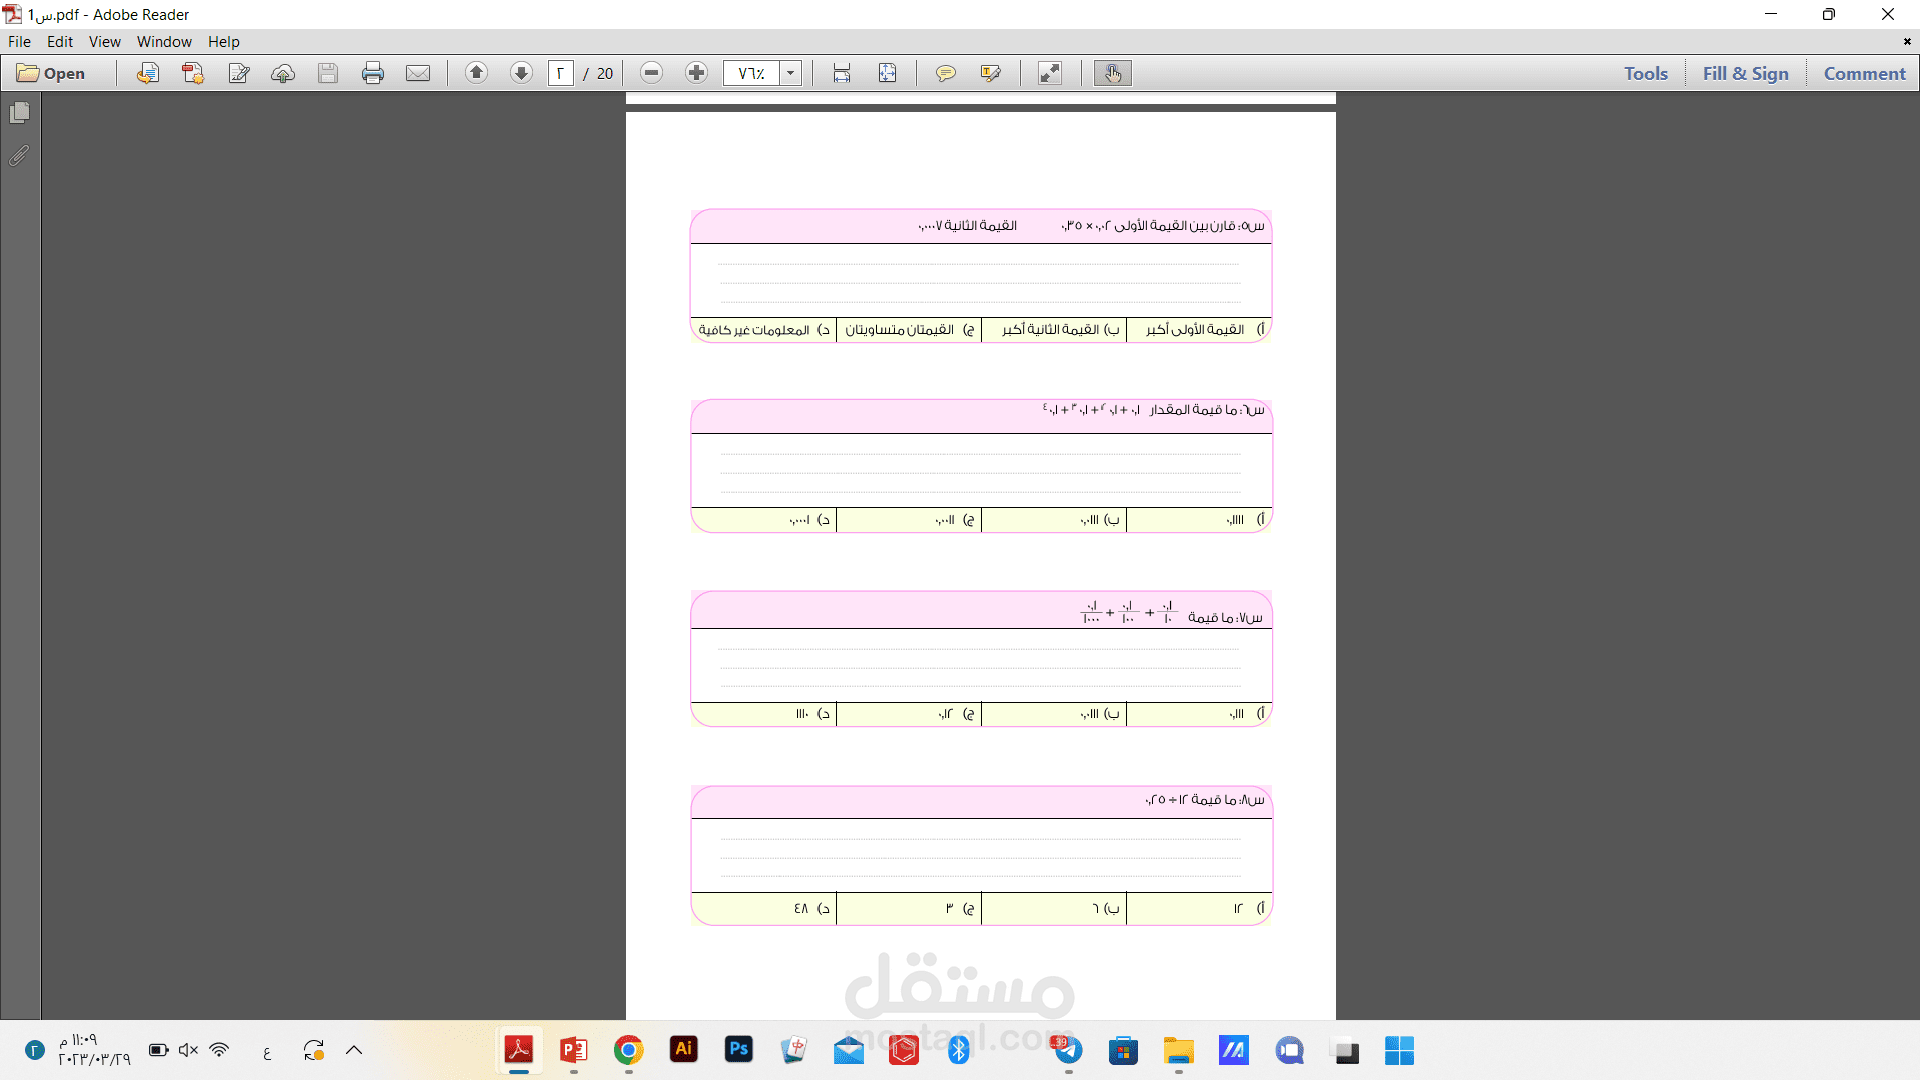Go to previous page arrow
The height and width of the screenshot is (1080, 1920).
tap(477, 73)
